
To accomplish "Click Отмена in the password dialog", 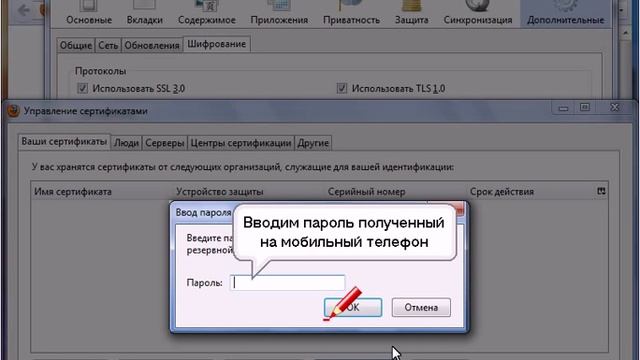I will (x=421, y=307).
